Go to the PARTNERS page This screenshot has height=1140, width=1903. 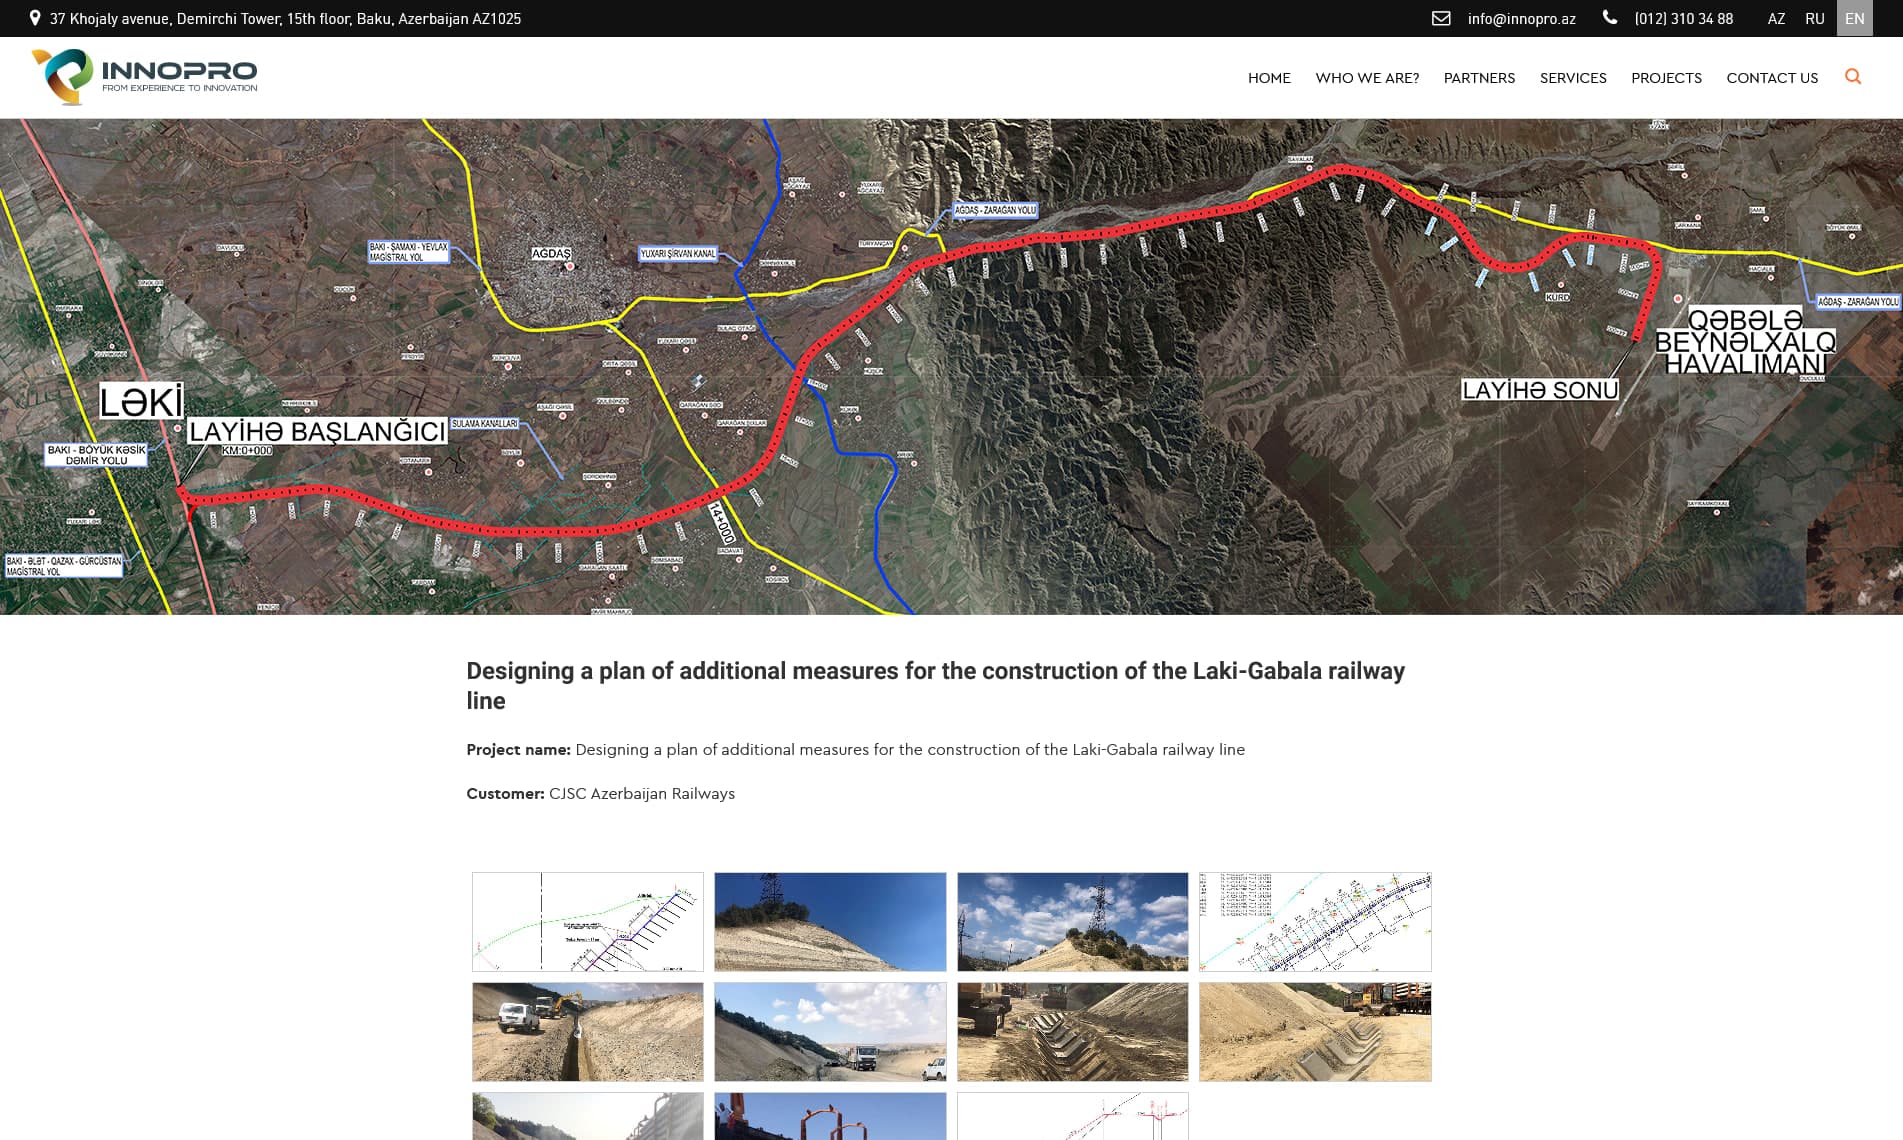[x=1479, y=78]
